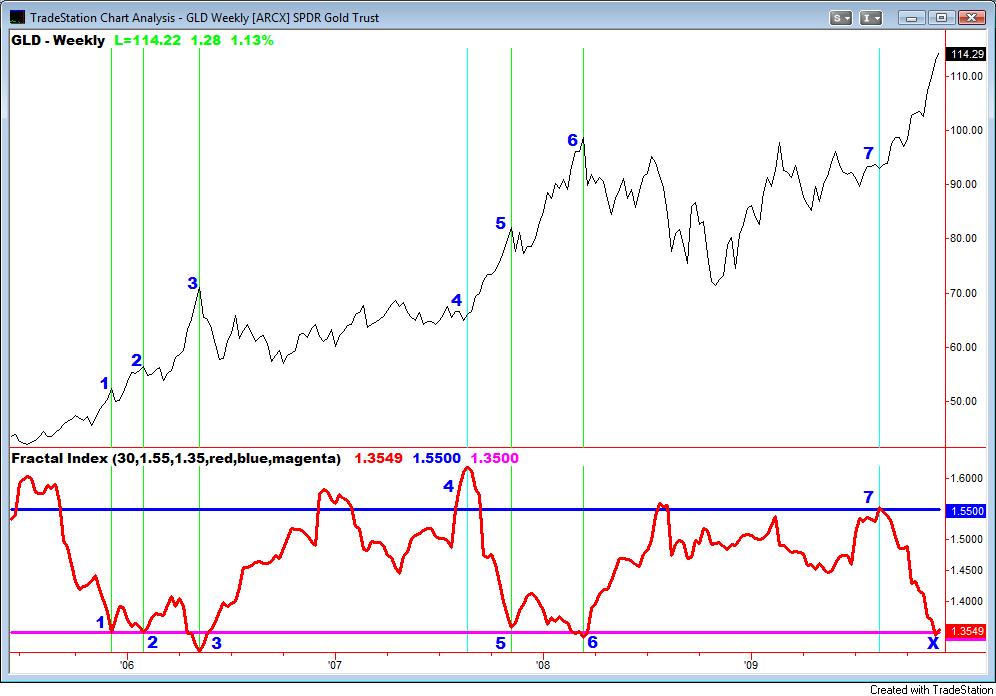Screen dimensions: 996x696
Task: Open the I interval-link dropdown
Action: coord(871,18)
